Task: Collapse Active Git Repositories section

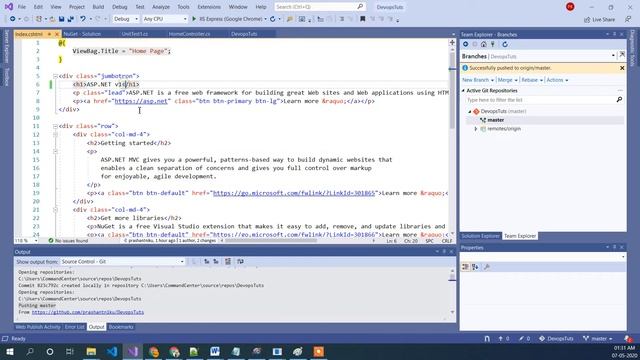Action: tap(463, 91)
